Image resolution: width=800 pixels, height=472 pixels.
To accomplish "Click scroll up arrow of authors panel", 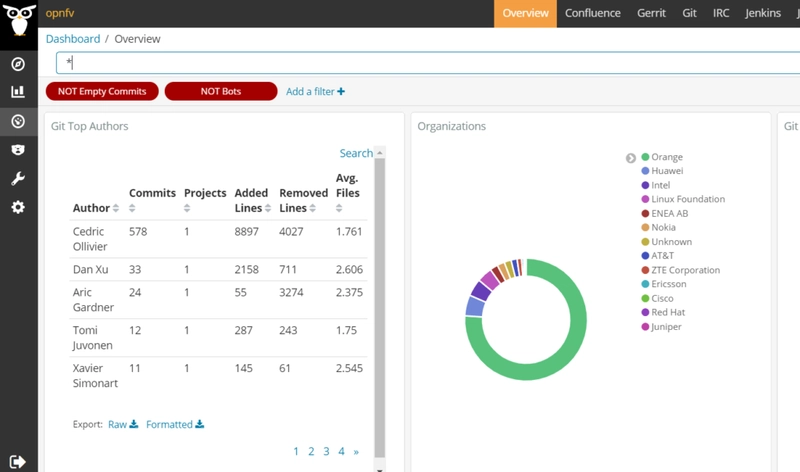I will click(x=380, y=153).
